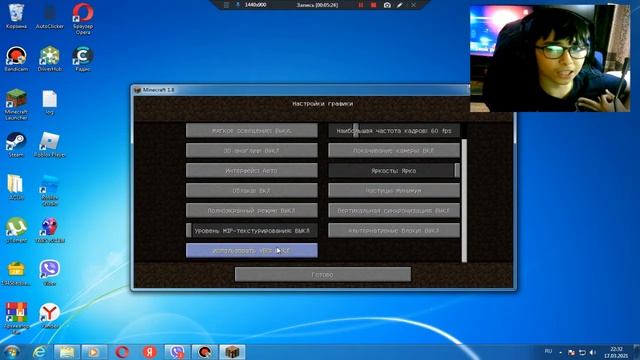Open the Steam desktop shortcut
The width and height of the screenshot is (640, 360).
pos(16,145)
